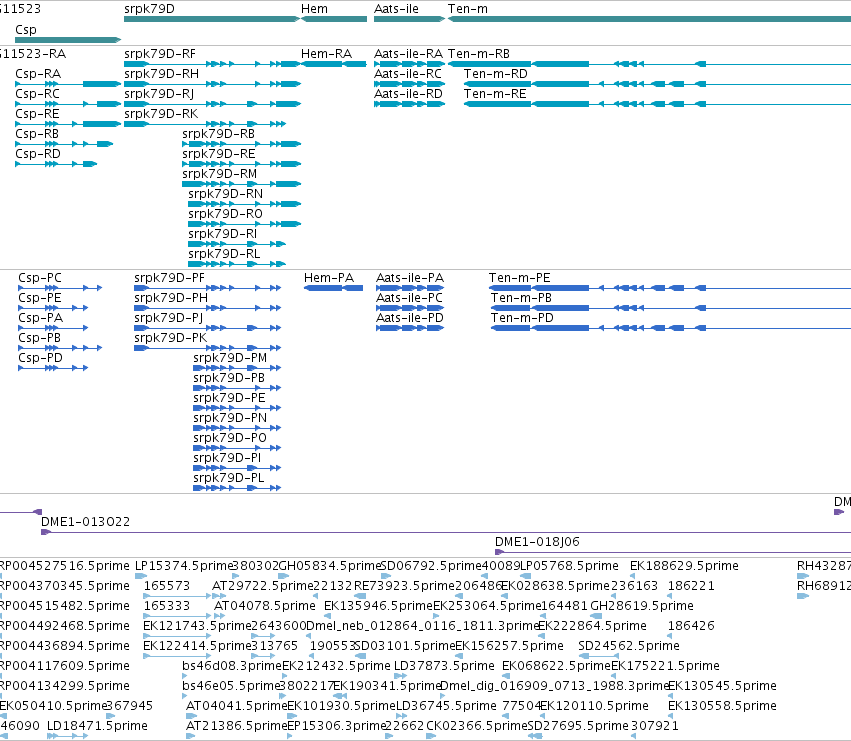Click protein label srpk79D-PH

(x=171, y=298)
